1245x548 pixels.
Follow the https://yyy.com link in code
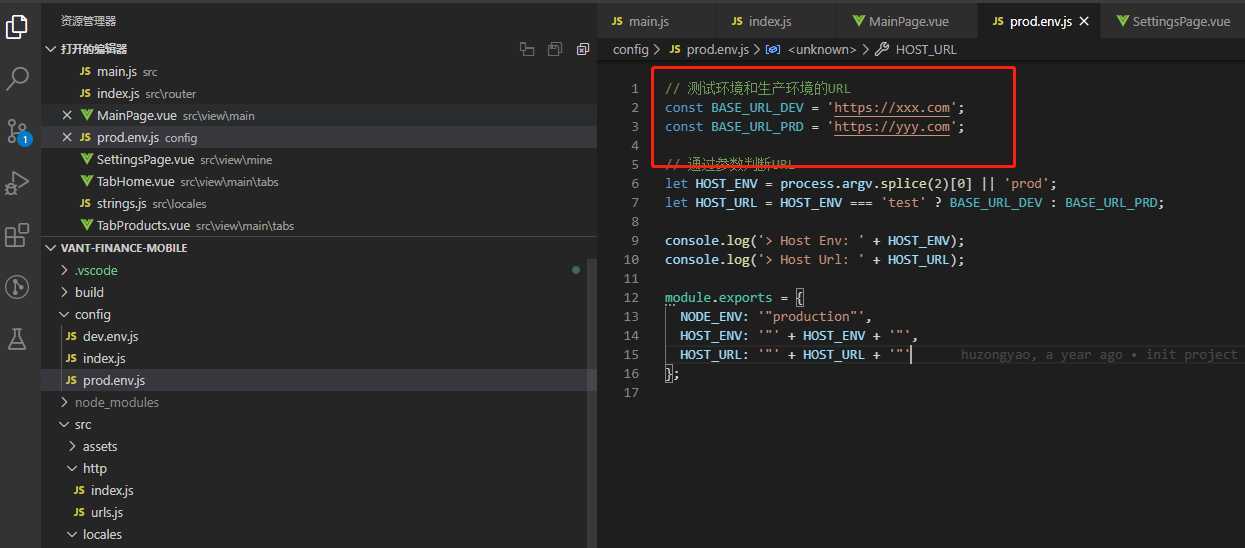[892, 126]
